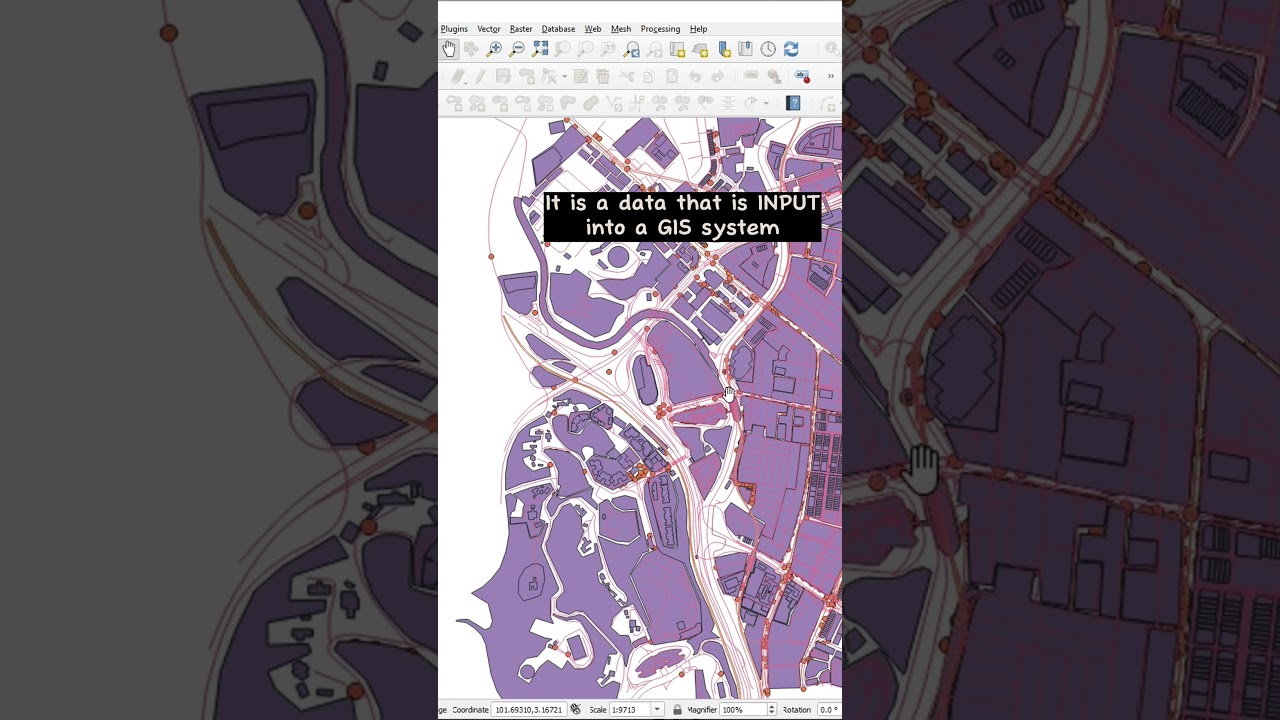The height and width of the screenshot is (720, 1280).
Task: Select the Pan Map hand tool
Action: tap(449, 49)
